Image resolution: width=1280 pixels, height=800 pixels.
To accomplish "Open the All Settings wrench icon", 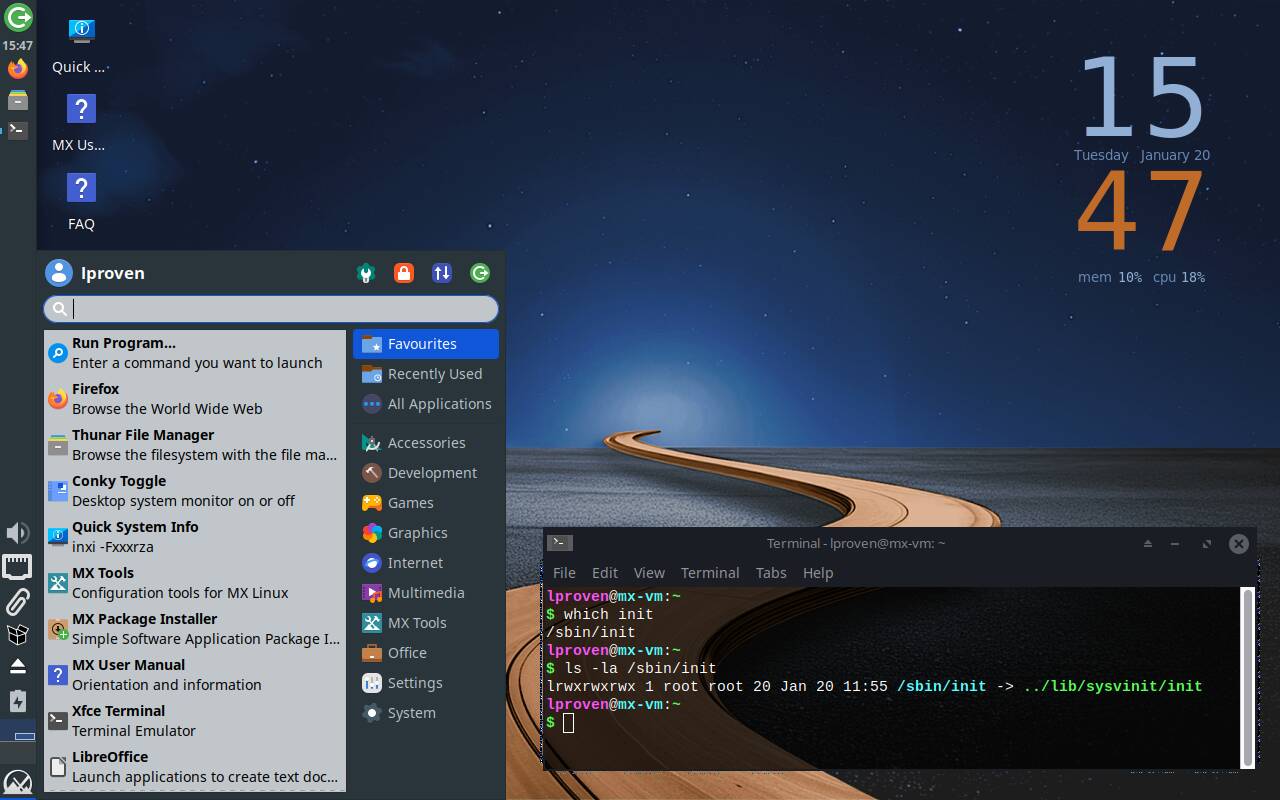I will [366, 272].
